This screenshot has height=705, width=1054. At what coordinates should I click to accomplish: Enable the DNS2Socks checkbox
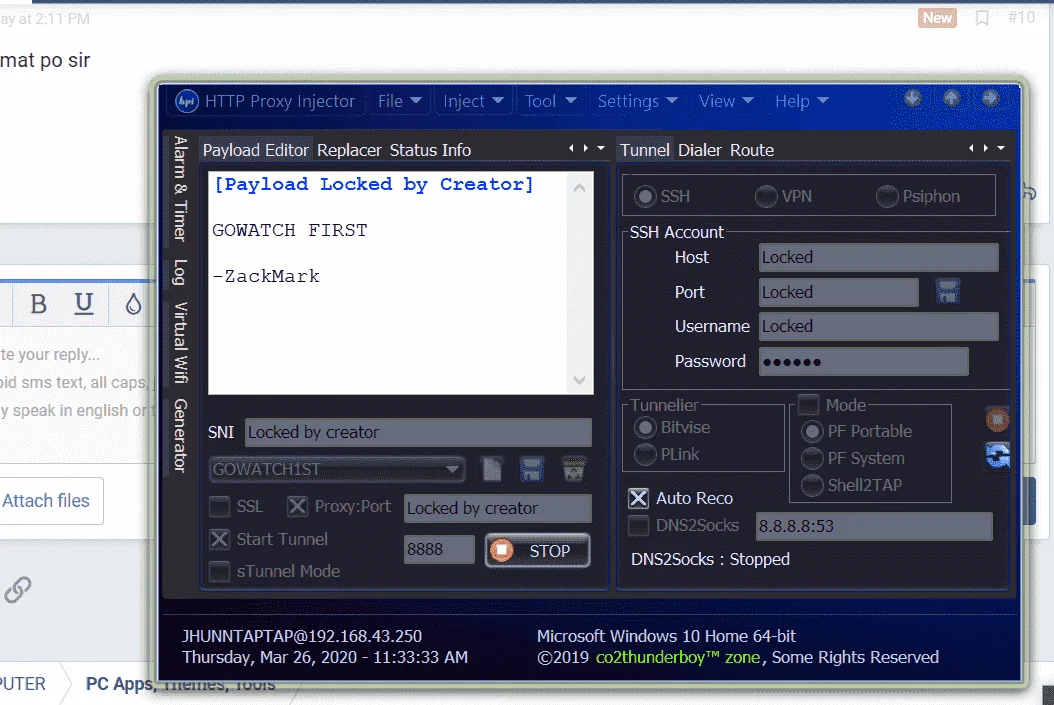(x=639, y=526)
